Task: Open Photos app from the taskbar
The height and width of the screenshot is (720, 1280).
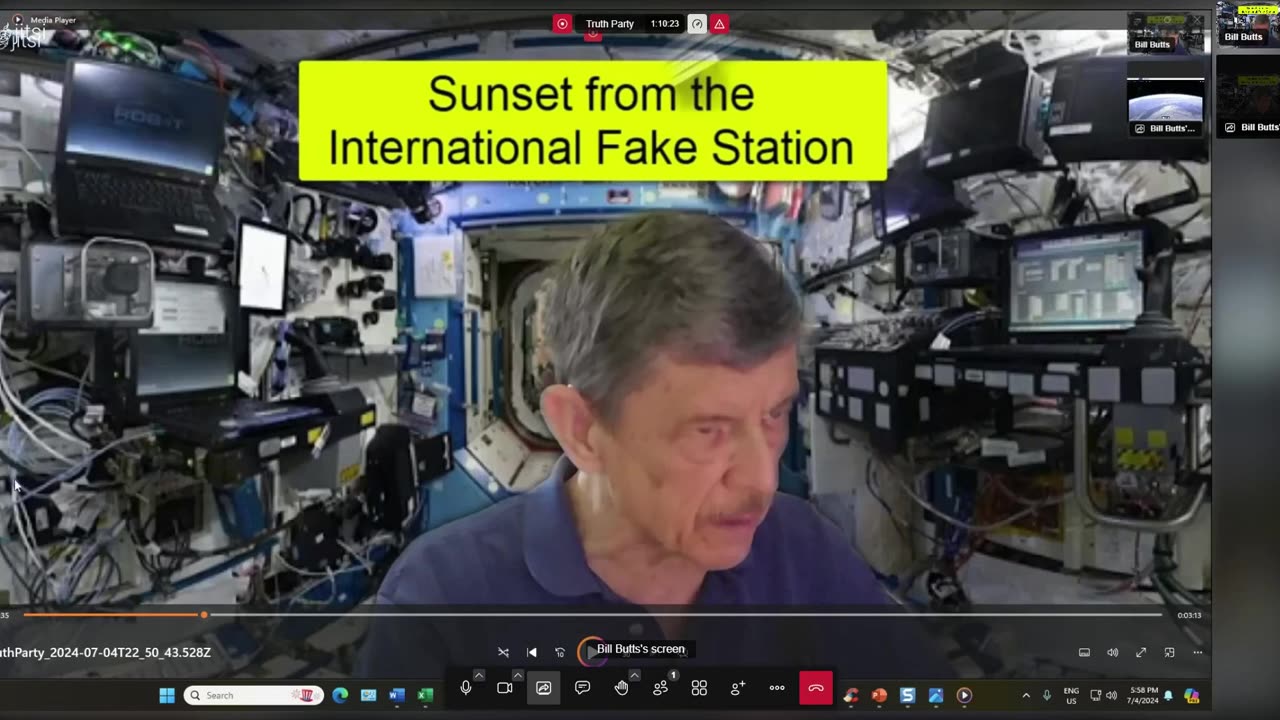Action: click(x=936, y=695)
